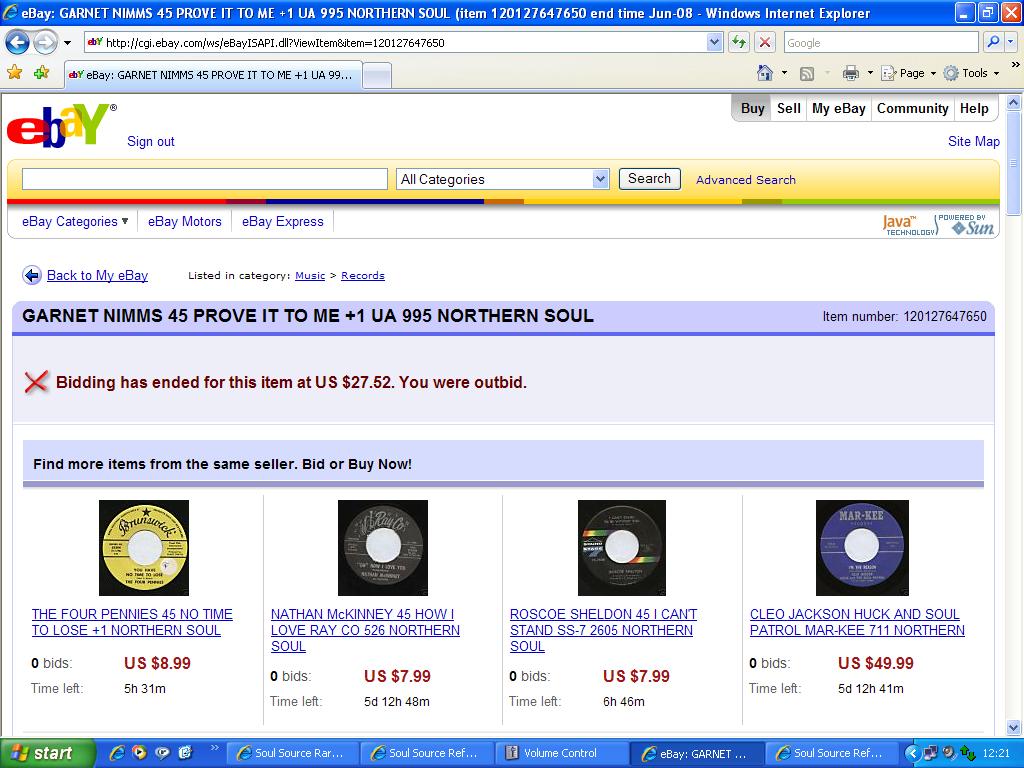Screen dimensions: 1024x768
Task: Open the Favorites Center star icon
Action: tap(14, 73)
